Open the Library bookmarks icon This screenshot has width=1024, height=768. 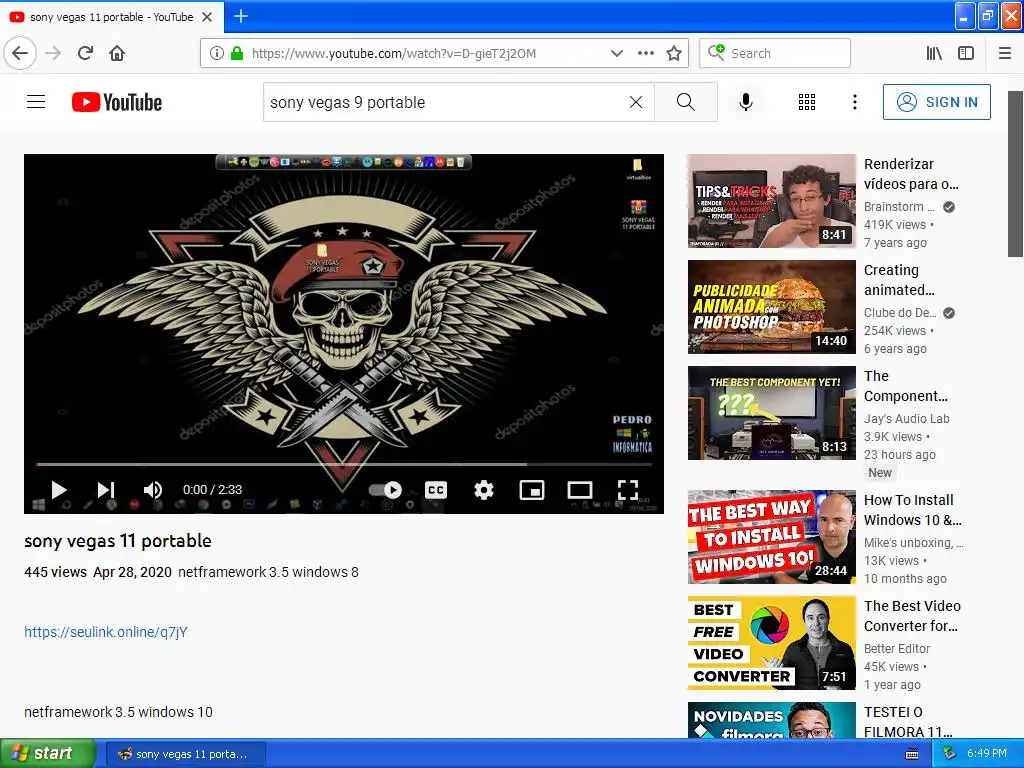(x=934, y=53)
